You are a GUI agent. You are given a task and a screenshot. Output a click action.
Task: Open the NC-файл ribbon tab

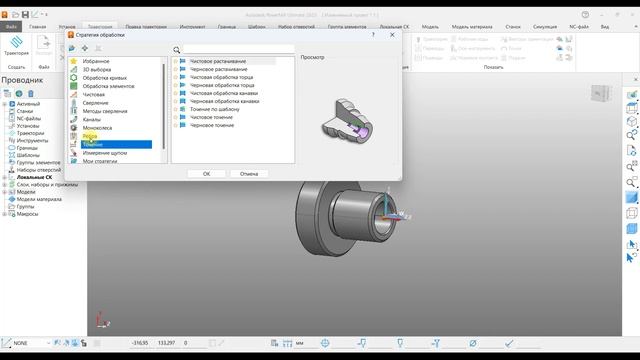[579, 27]
